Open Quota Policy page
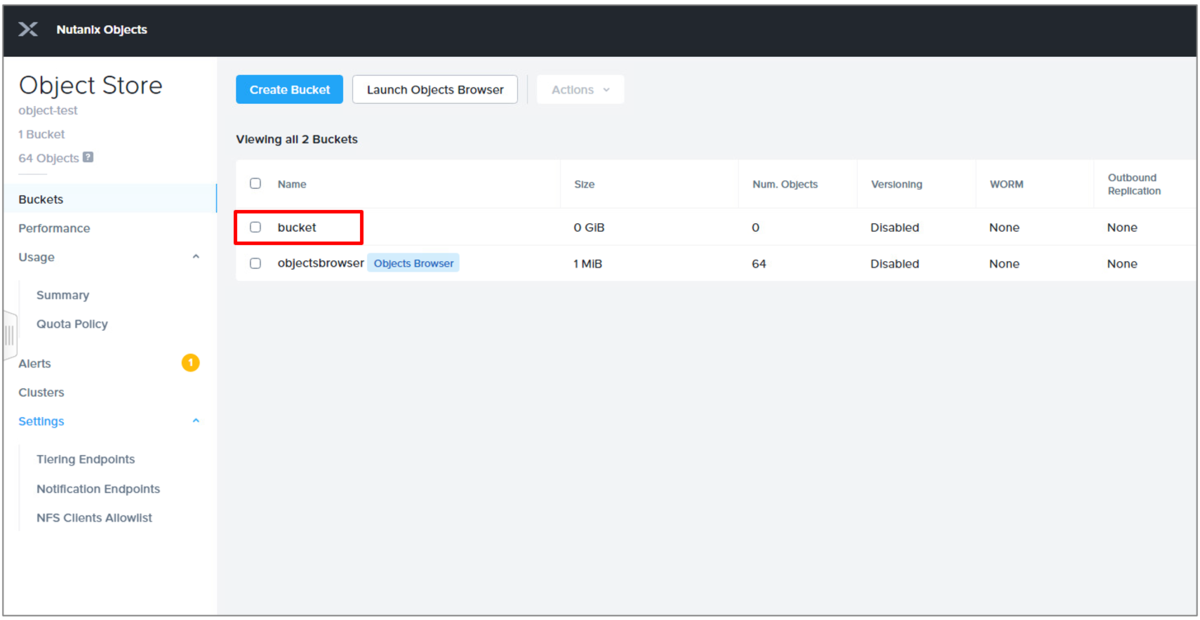The height and width of the screenshot is (620, 1200). point(72,324)
